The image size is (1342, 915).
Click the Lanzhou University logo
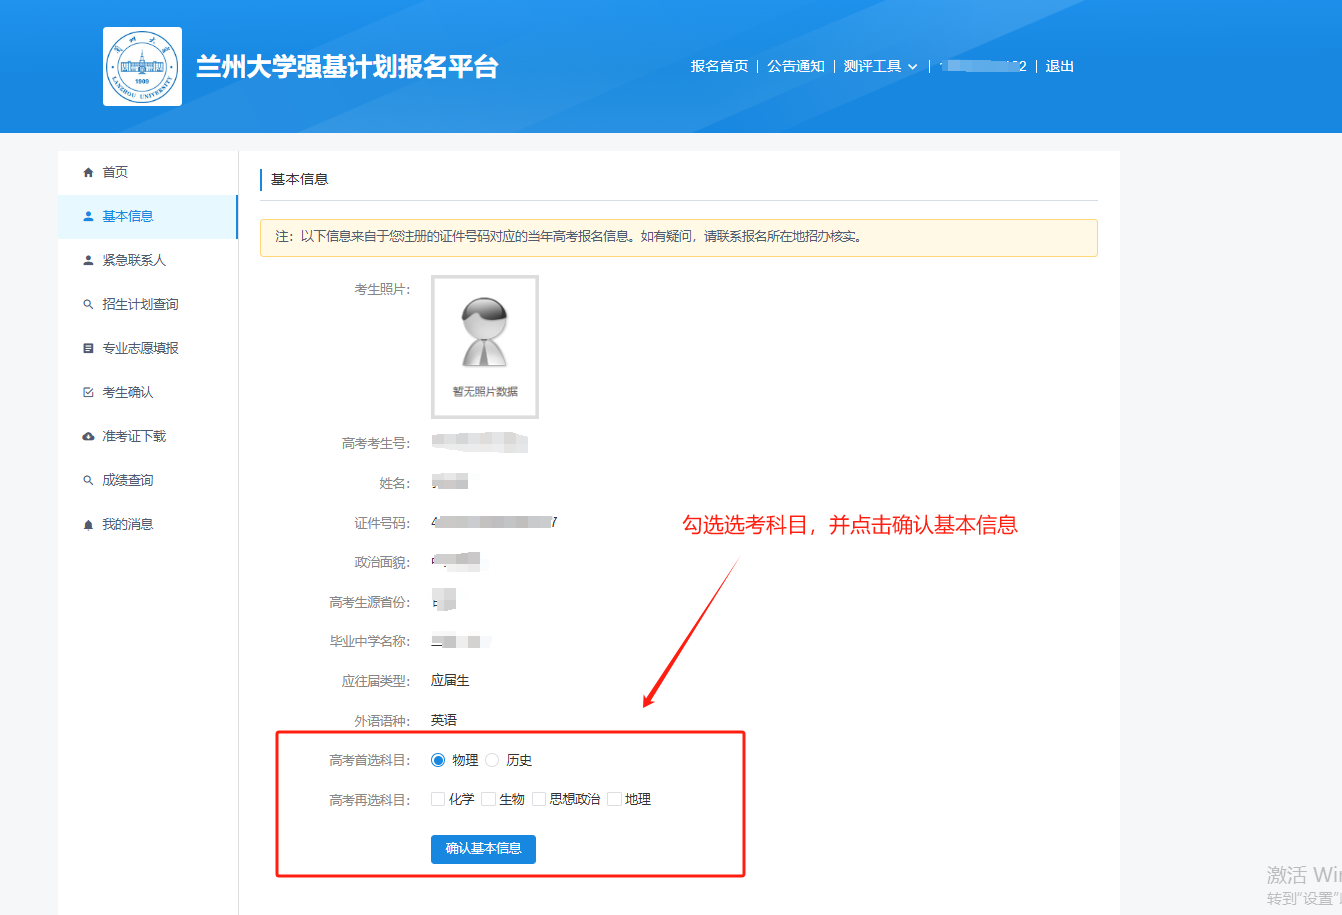[x=142, y=67]
